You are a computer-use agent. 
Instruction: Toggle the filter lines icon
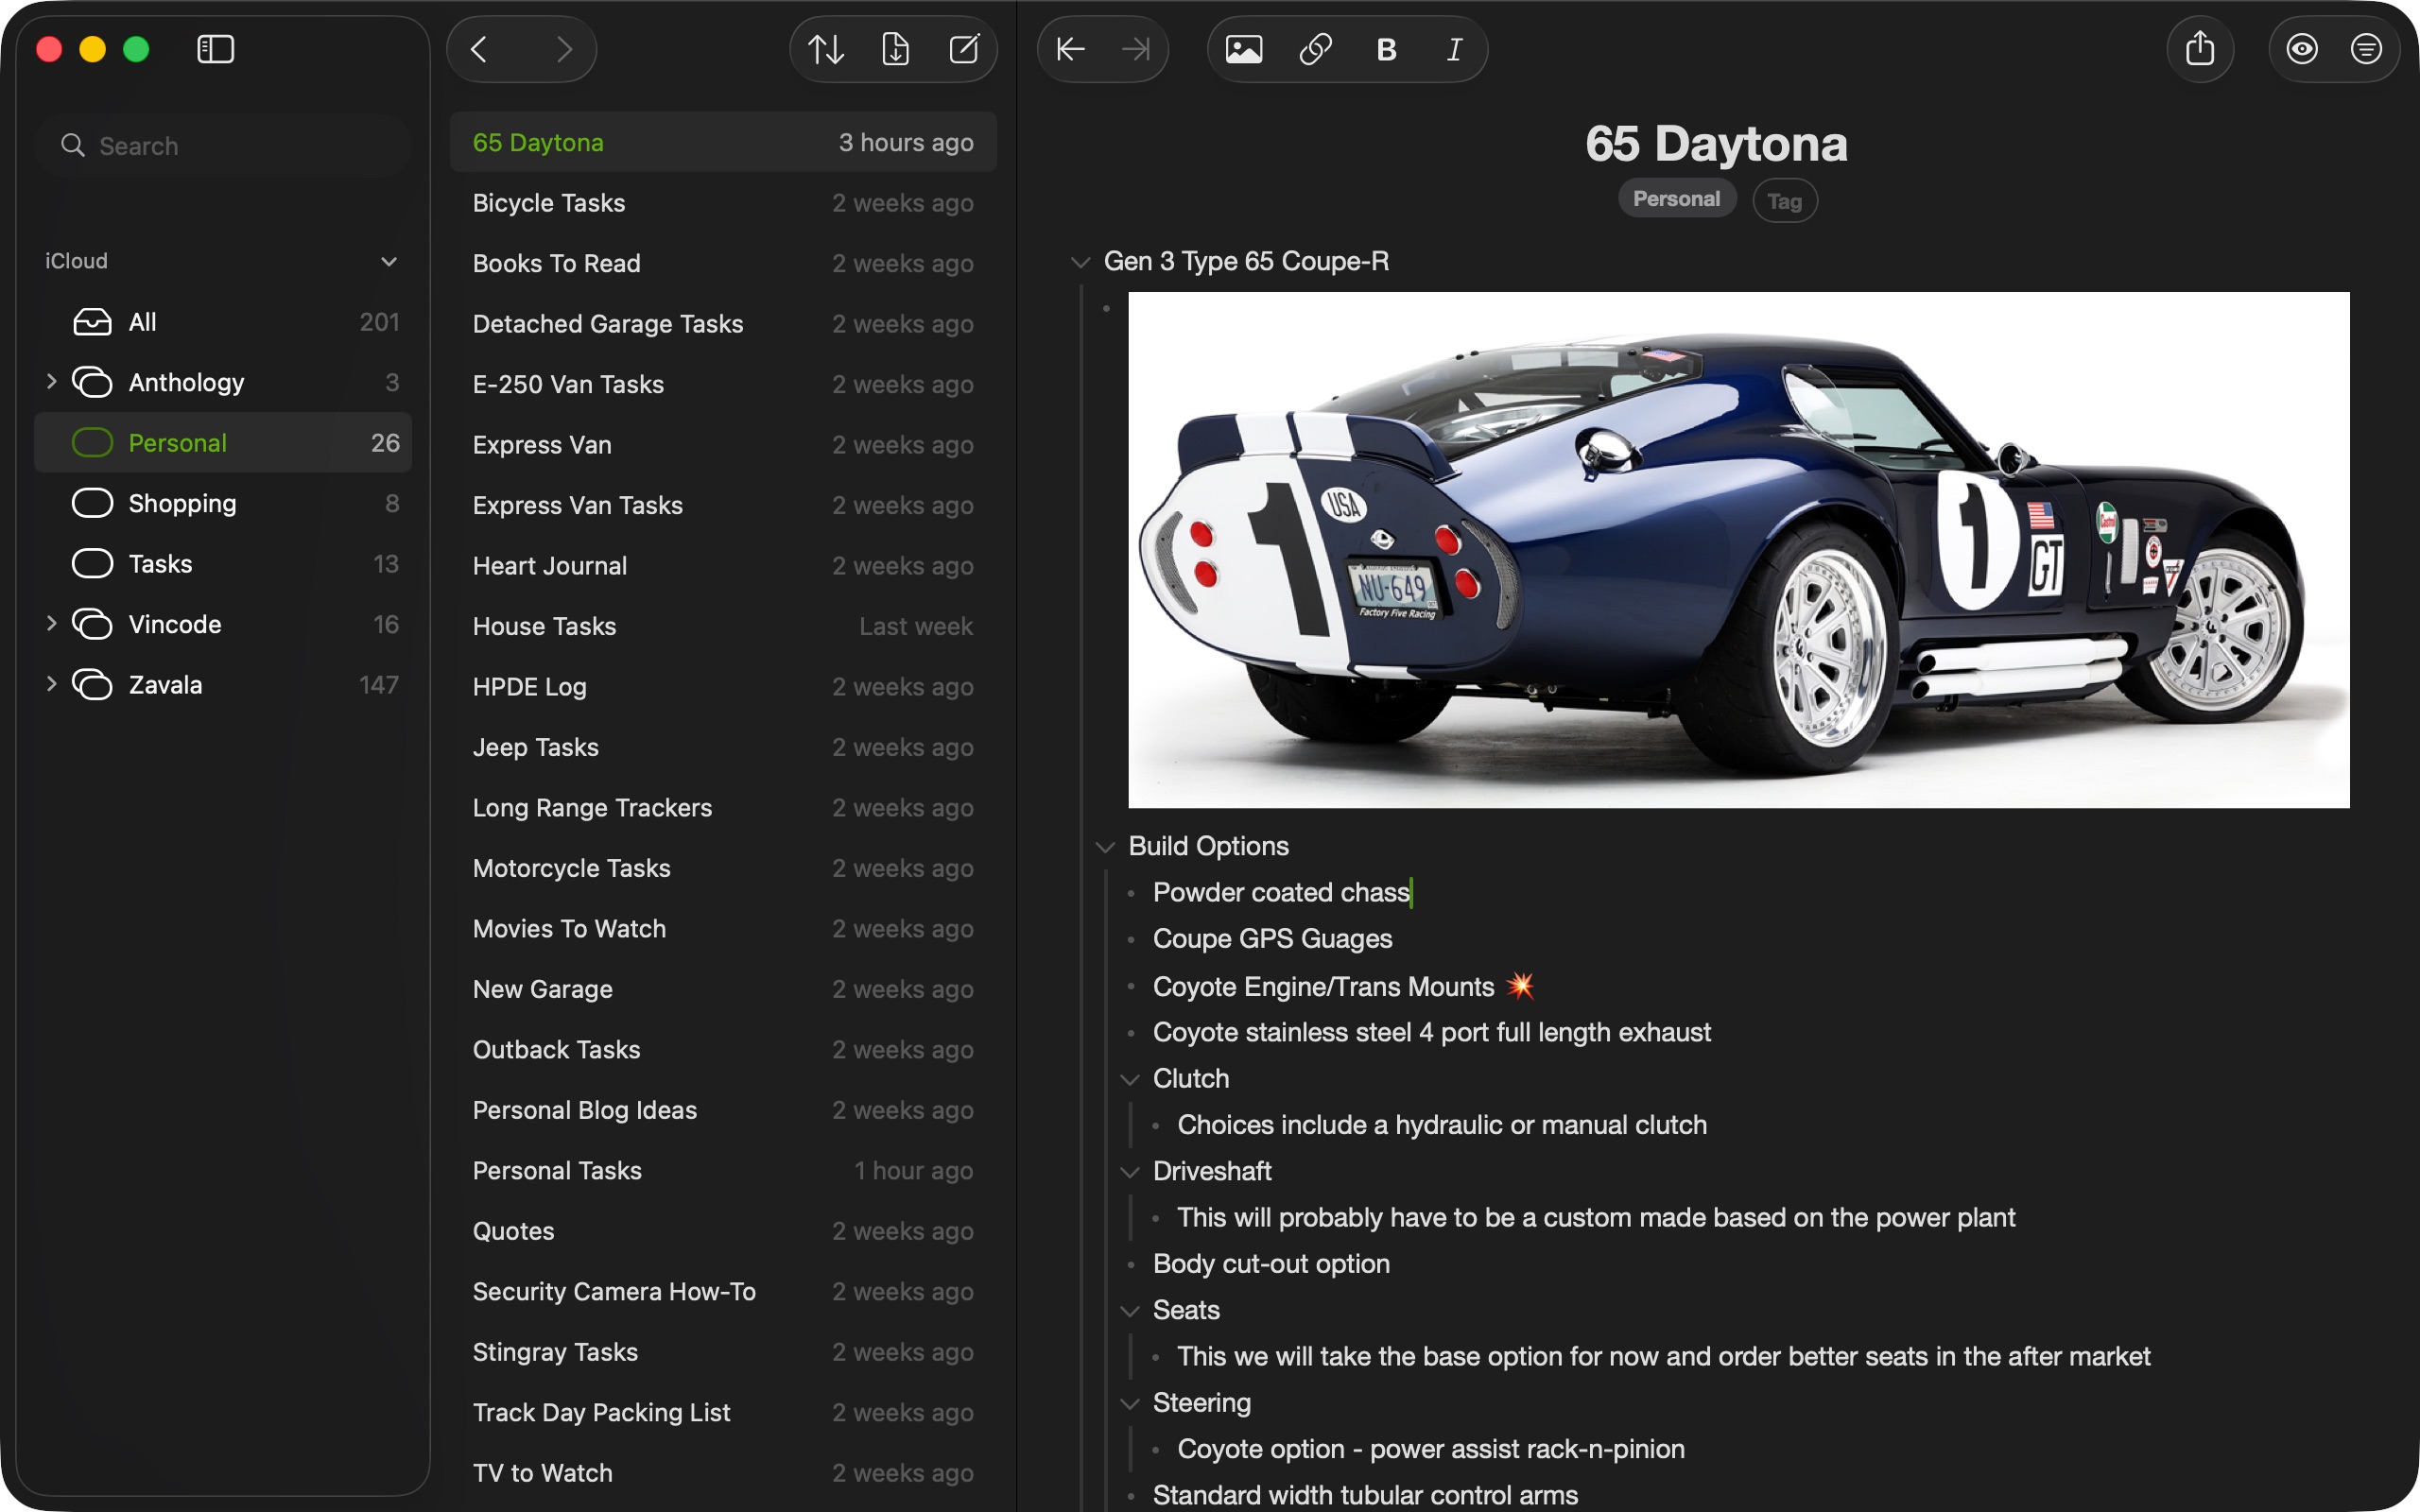coord(2366,49)
